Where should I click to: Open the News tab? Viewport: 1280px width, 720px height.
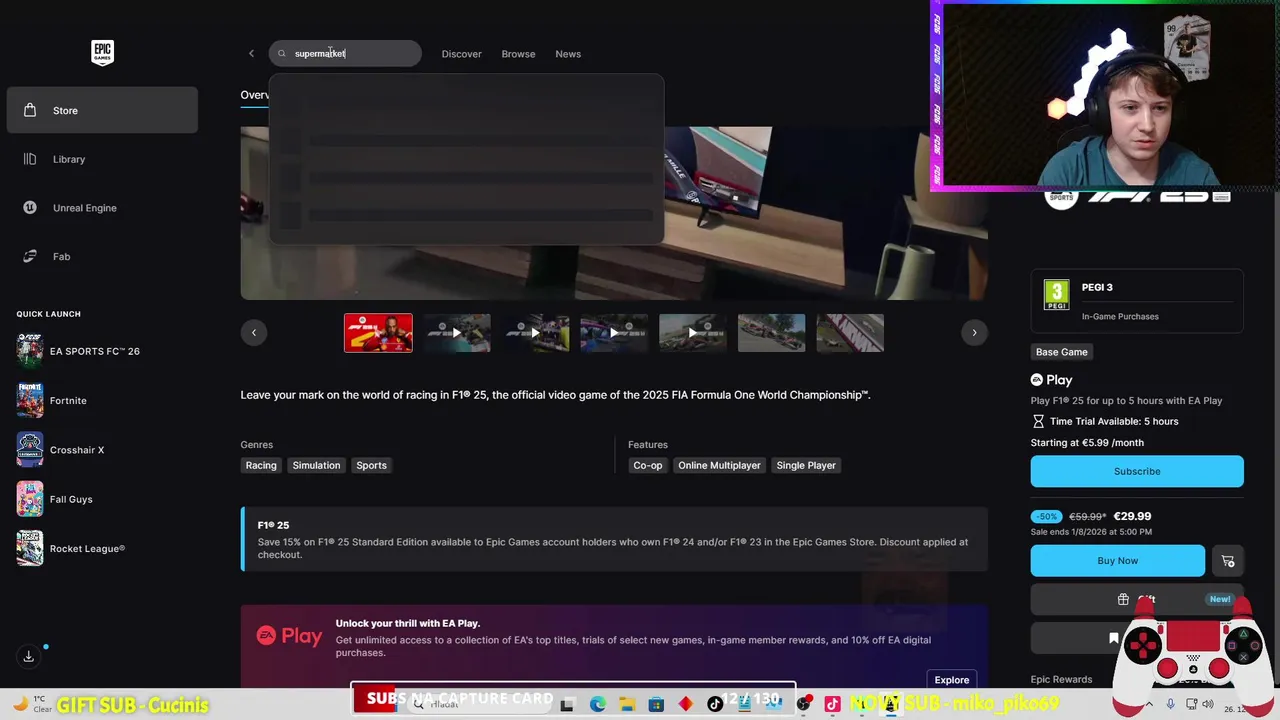(568, 54)
